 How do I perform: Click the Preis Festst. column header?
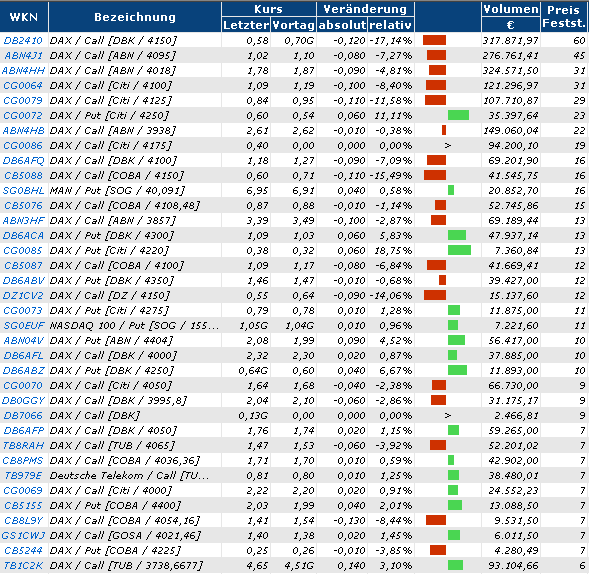coord(564,17)
